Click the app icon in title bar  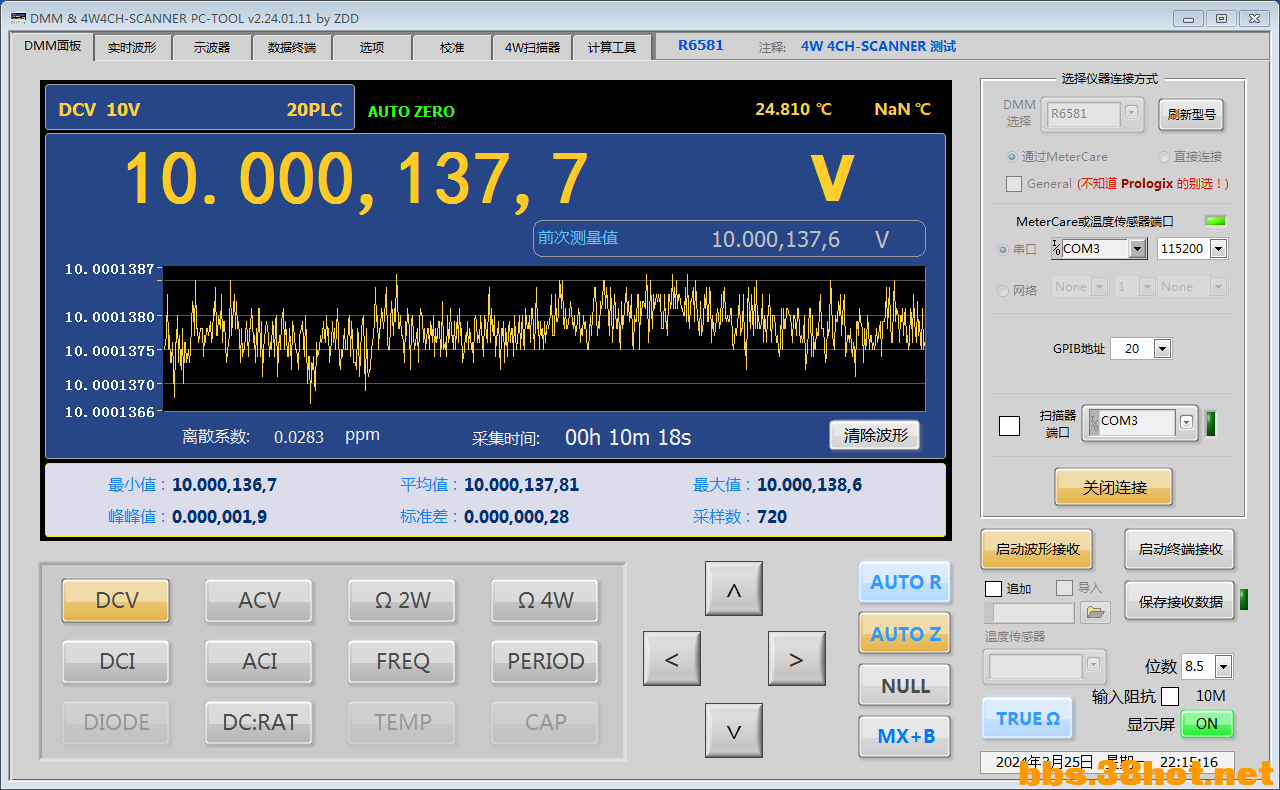(18, 17)
